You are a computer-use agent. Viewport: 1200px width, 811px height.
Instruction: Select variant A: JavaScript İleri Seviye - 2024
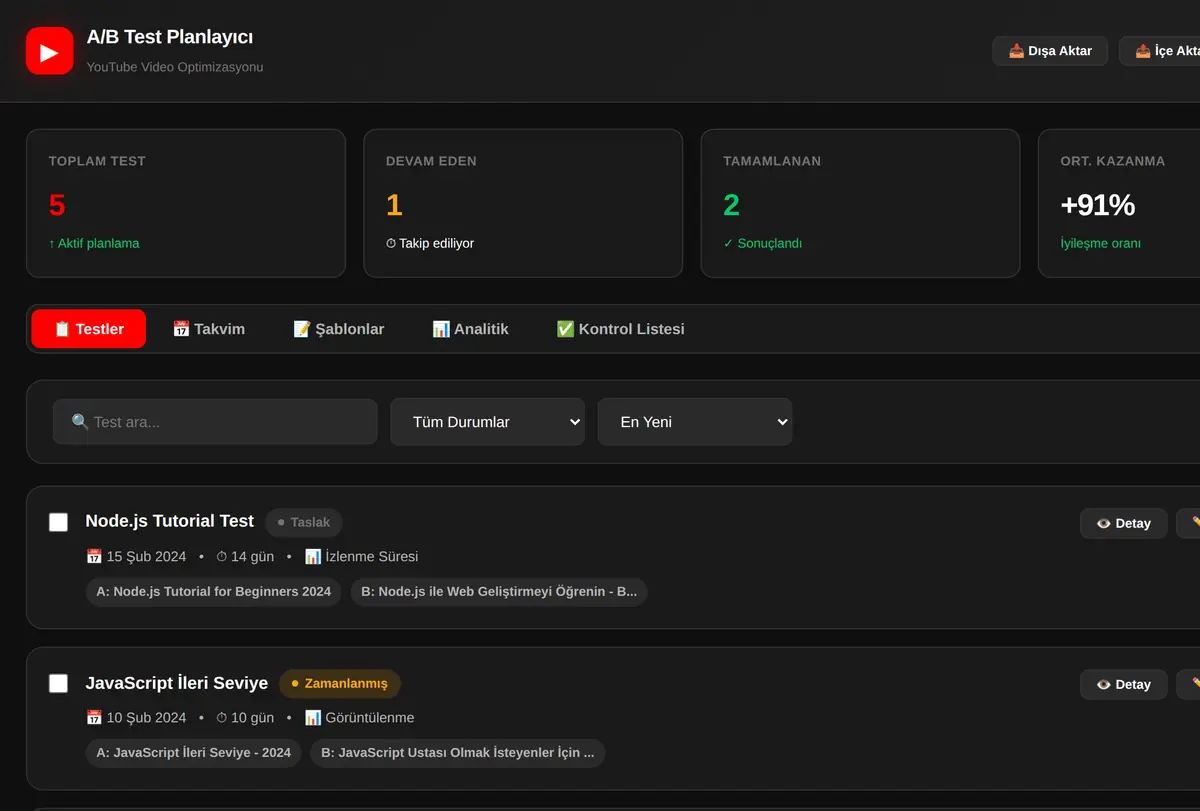point(193,752)
